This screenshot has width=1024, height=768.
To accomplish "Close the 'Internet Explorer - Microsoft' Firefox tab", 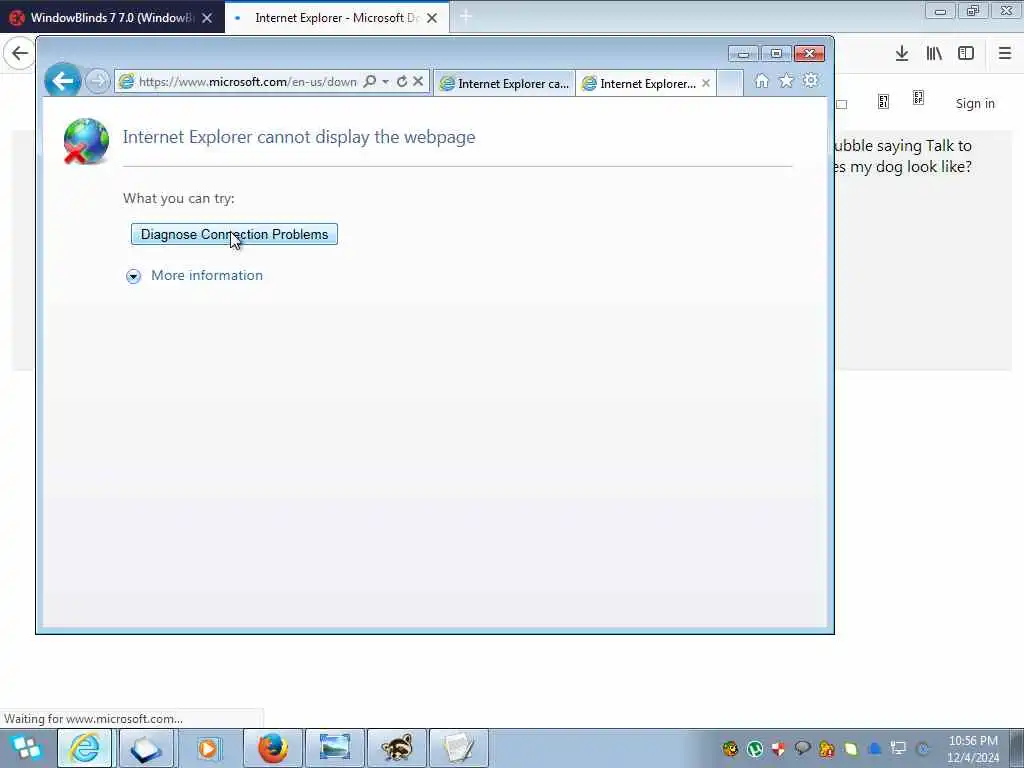I will pos(432,18).
